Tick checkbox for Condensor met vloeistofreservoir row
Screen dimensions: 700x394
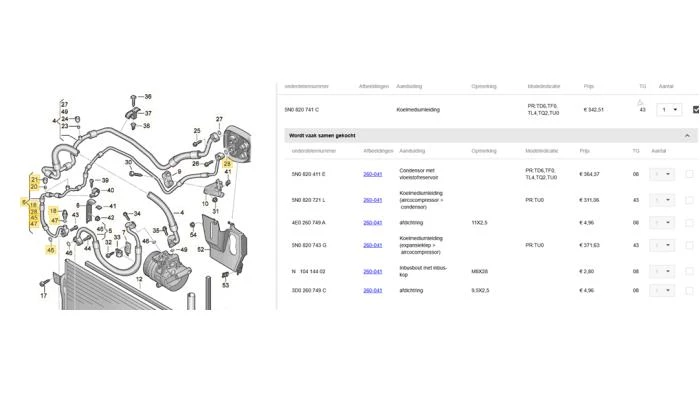pyautogui.click(x=689, y=174)
